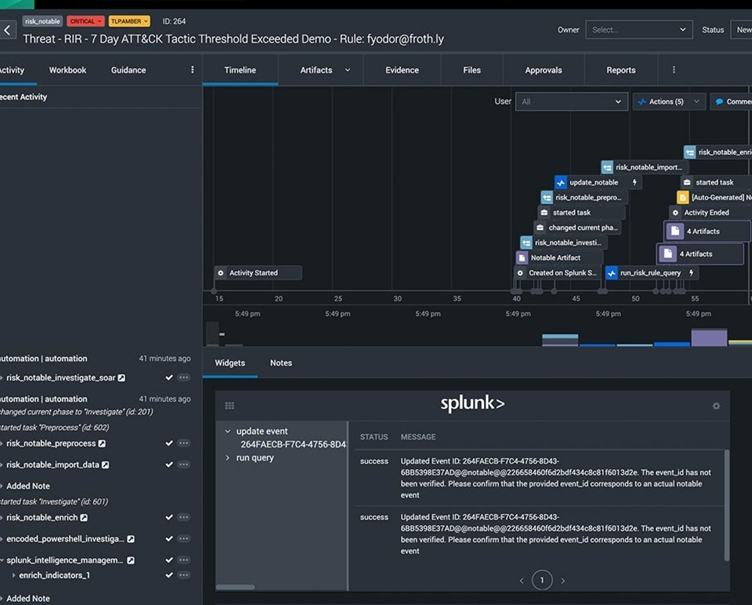Select run_risk_rule_query action on timeline
Viewport: 752px width, 605px height.
(651, 273)
